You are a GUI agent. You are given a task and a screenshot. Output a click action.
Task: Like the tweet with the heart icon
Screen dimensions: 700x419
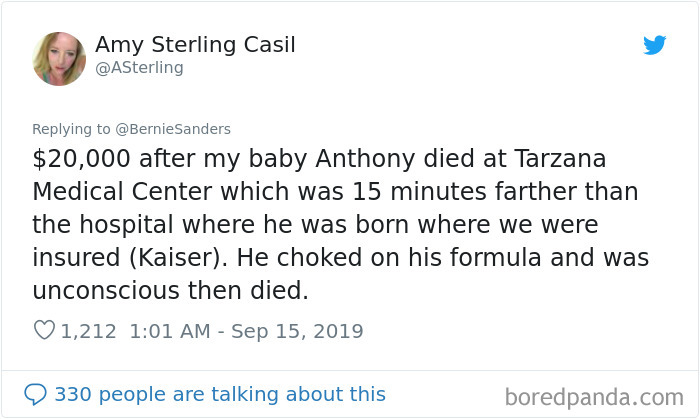pos(44,331)
